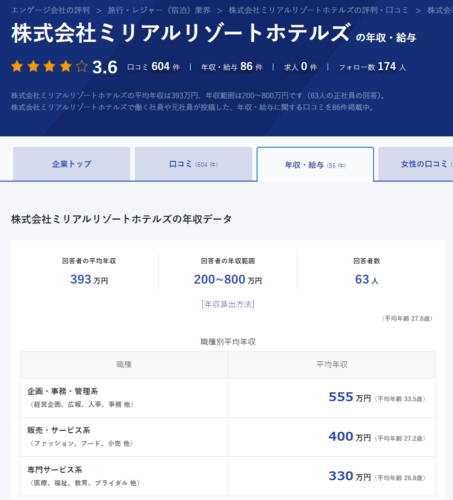This screenshot has width=453, height=500.
Task: Open the 企業トップ tab
Action: [x=71, y=164]
